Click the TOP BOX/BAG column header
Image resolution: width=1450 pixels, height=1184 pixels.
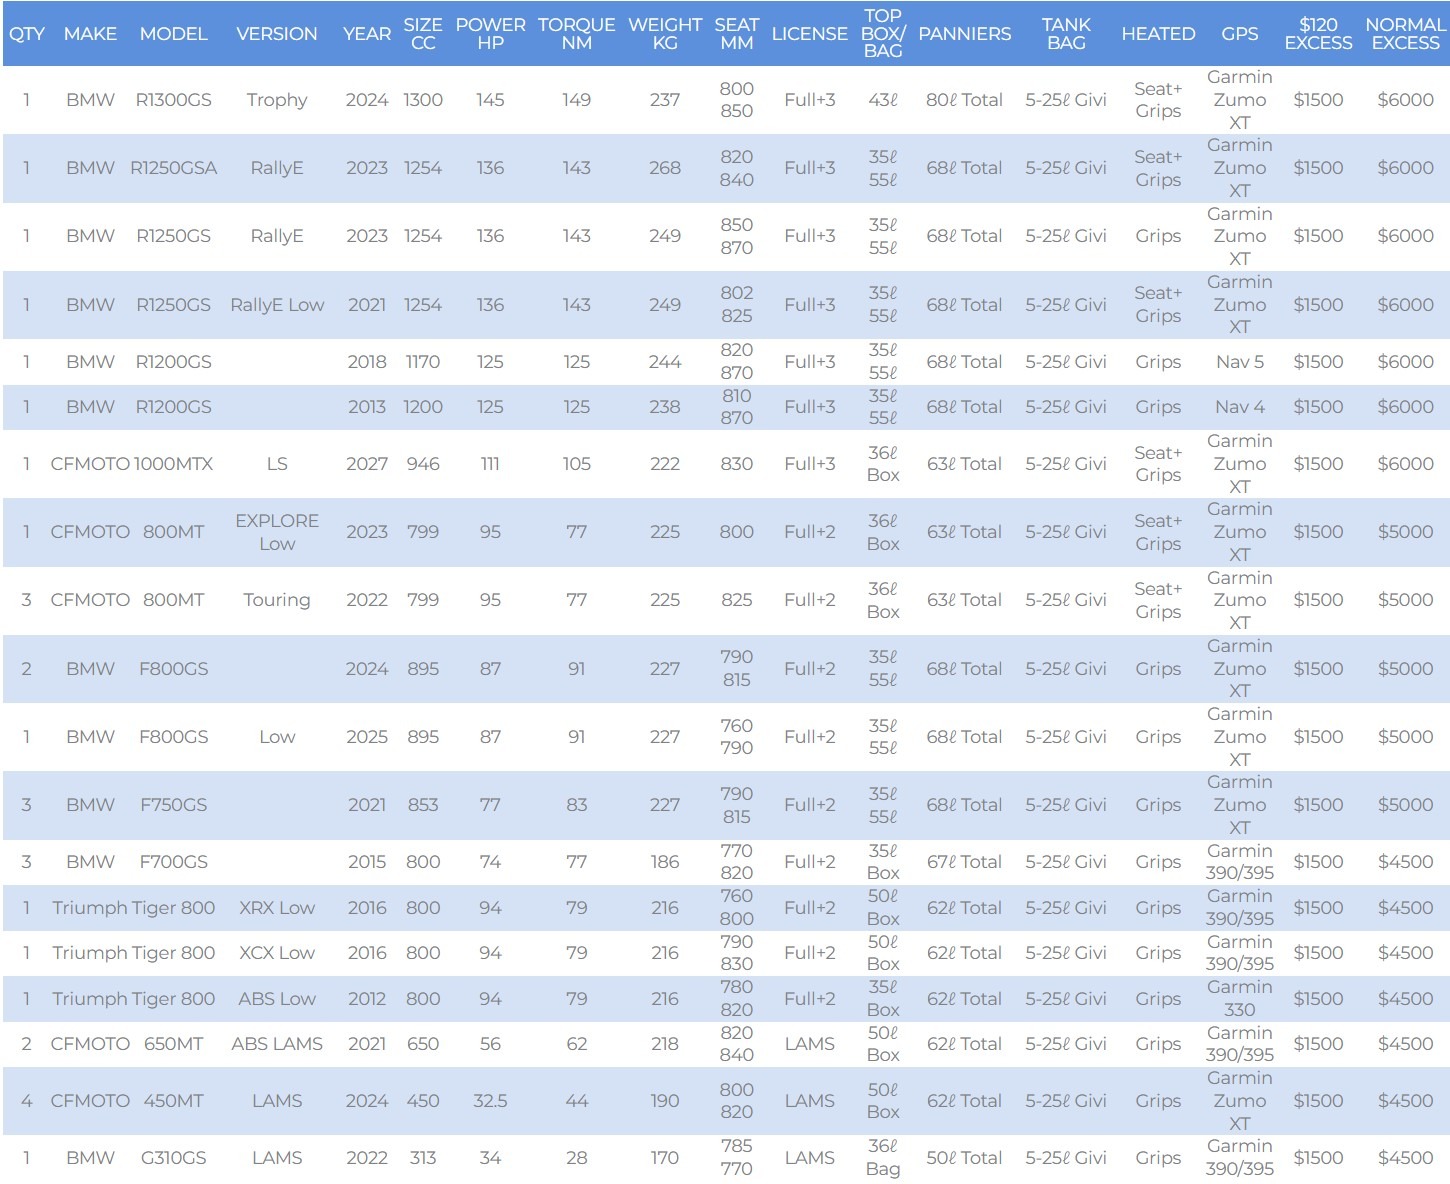tap(883, 34)
